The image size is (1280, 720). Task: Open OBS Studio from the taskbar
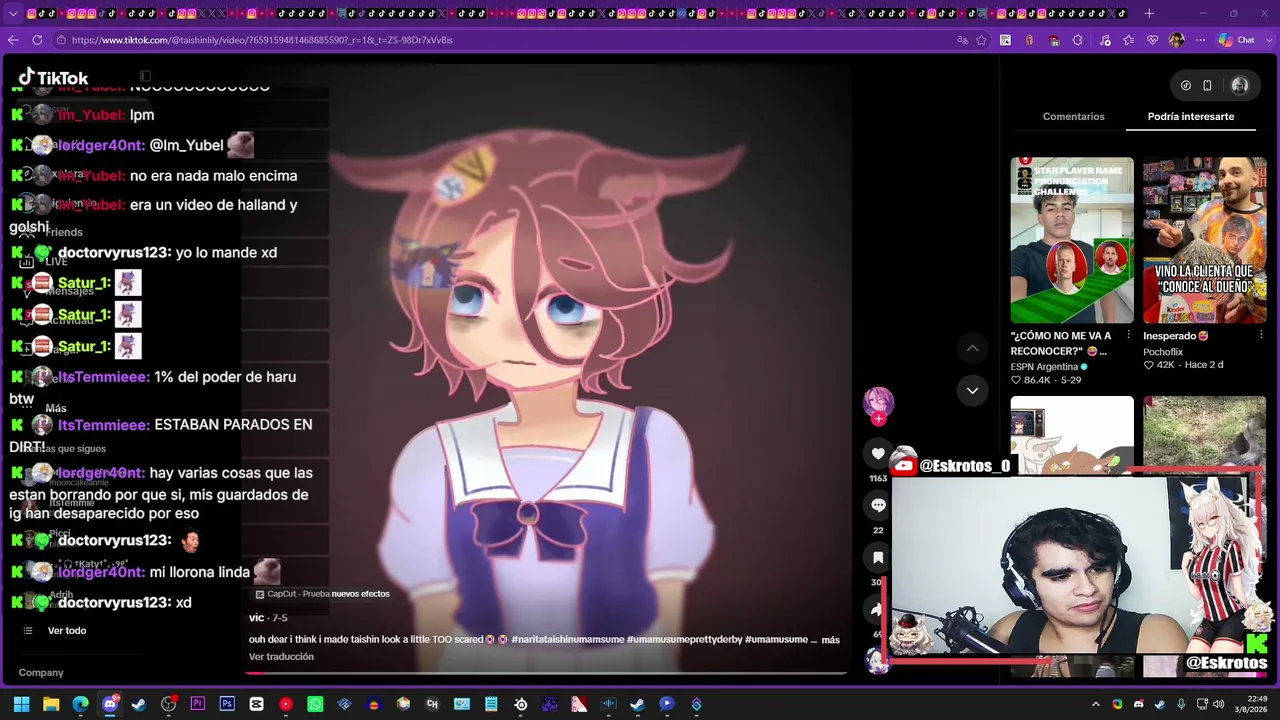[169, 704]
